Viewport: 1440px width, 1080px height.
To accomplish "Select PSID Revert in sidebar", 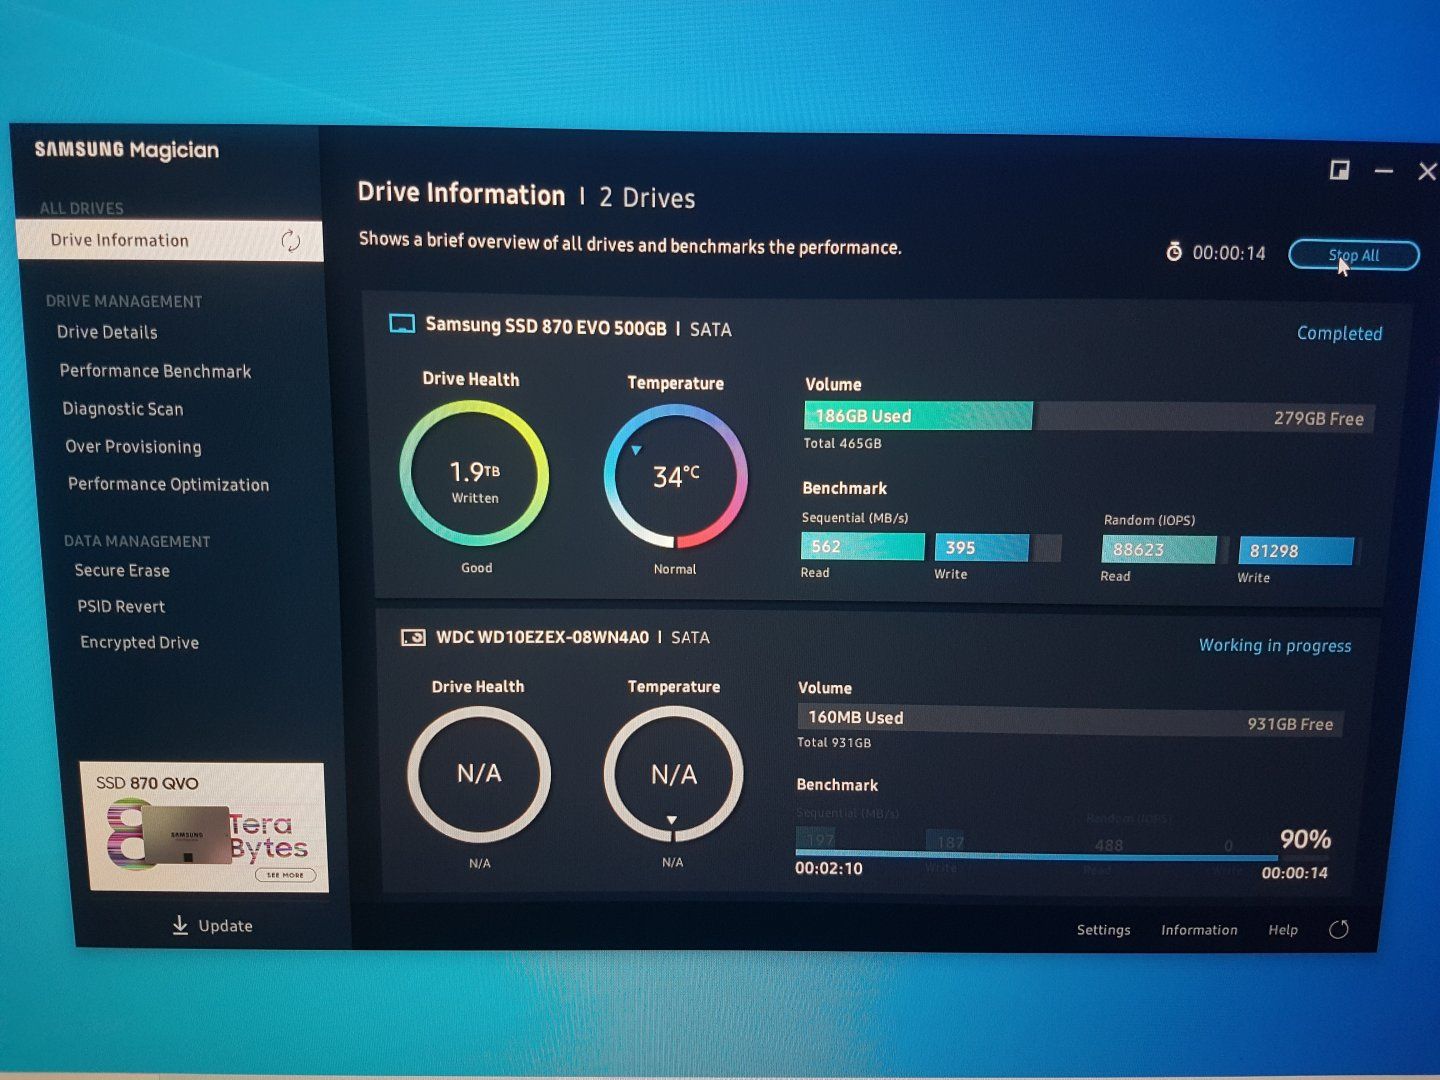I will coord(121,607).
